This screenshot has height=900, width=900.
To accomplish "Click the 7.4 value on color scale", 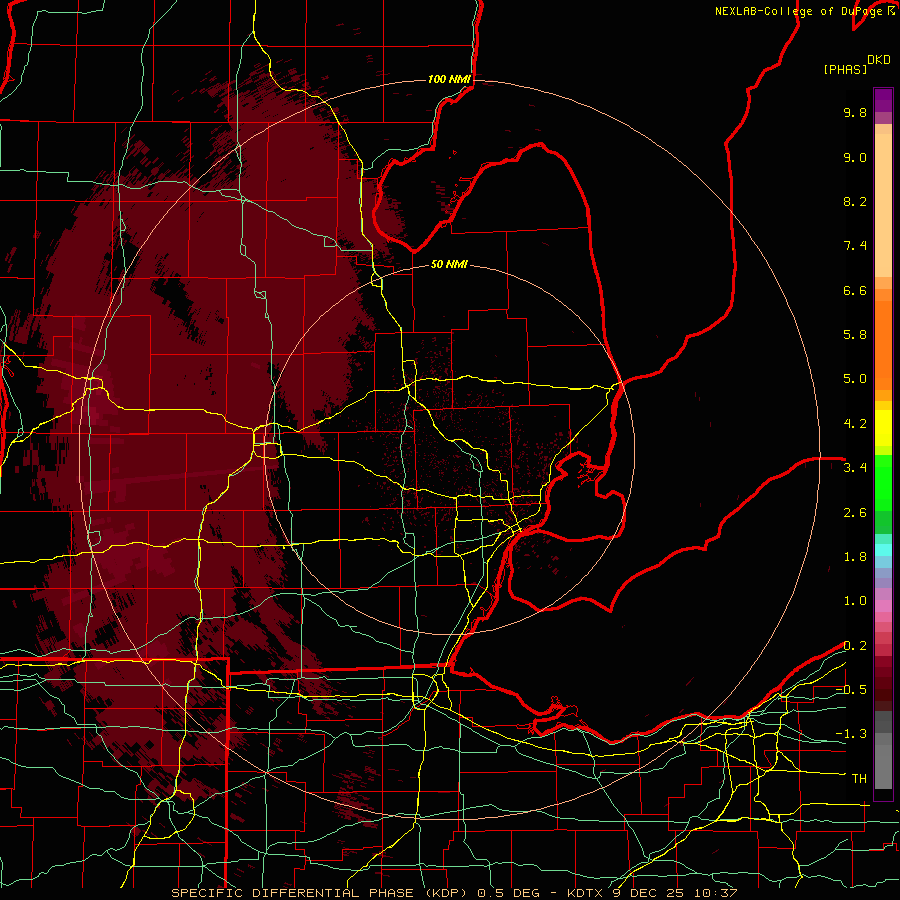I will click(x=855, y=246).
